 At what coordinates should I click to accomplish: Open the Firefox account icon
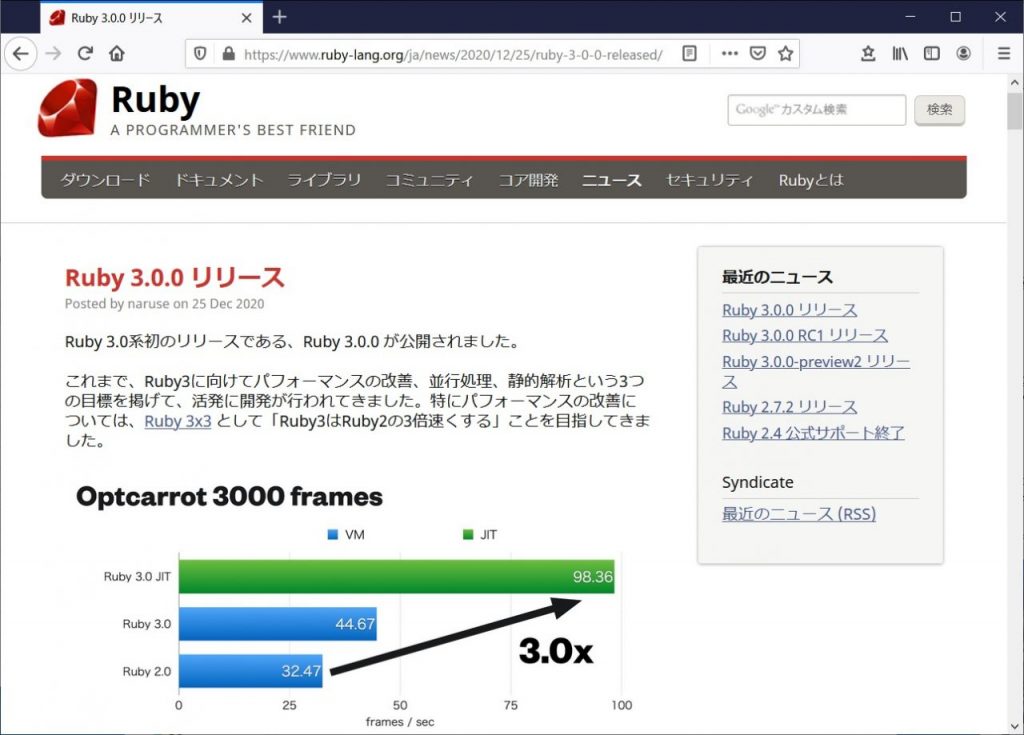click(962, 54)
